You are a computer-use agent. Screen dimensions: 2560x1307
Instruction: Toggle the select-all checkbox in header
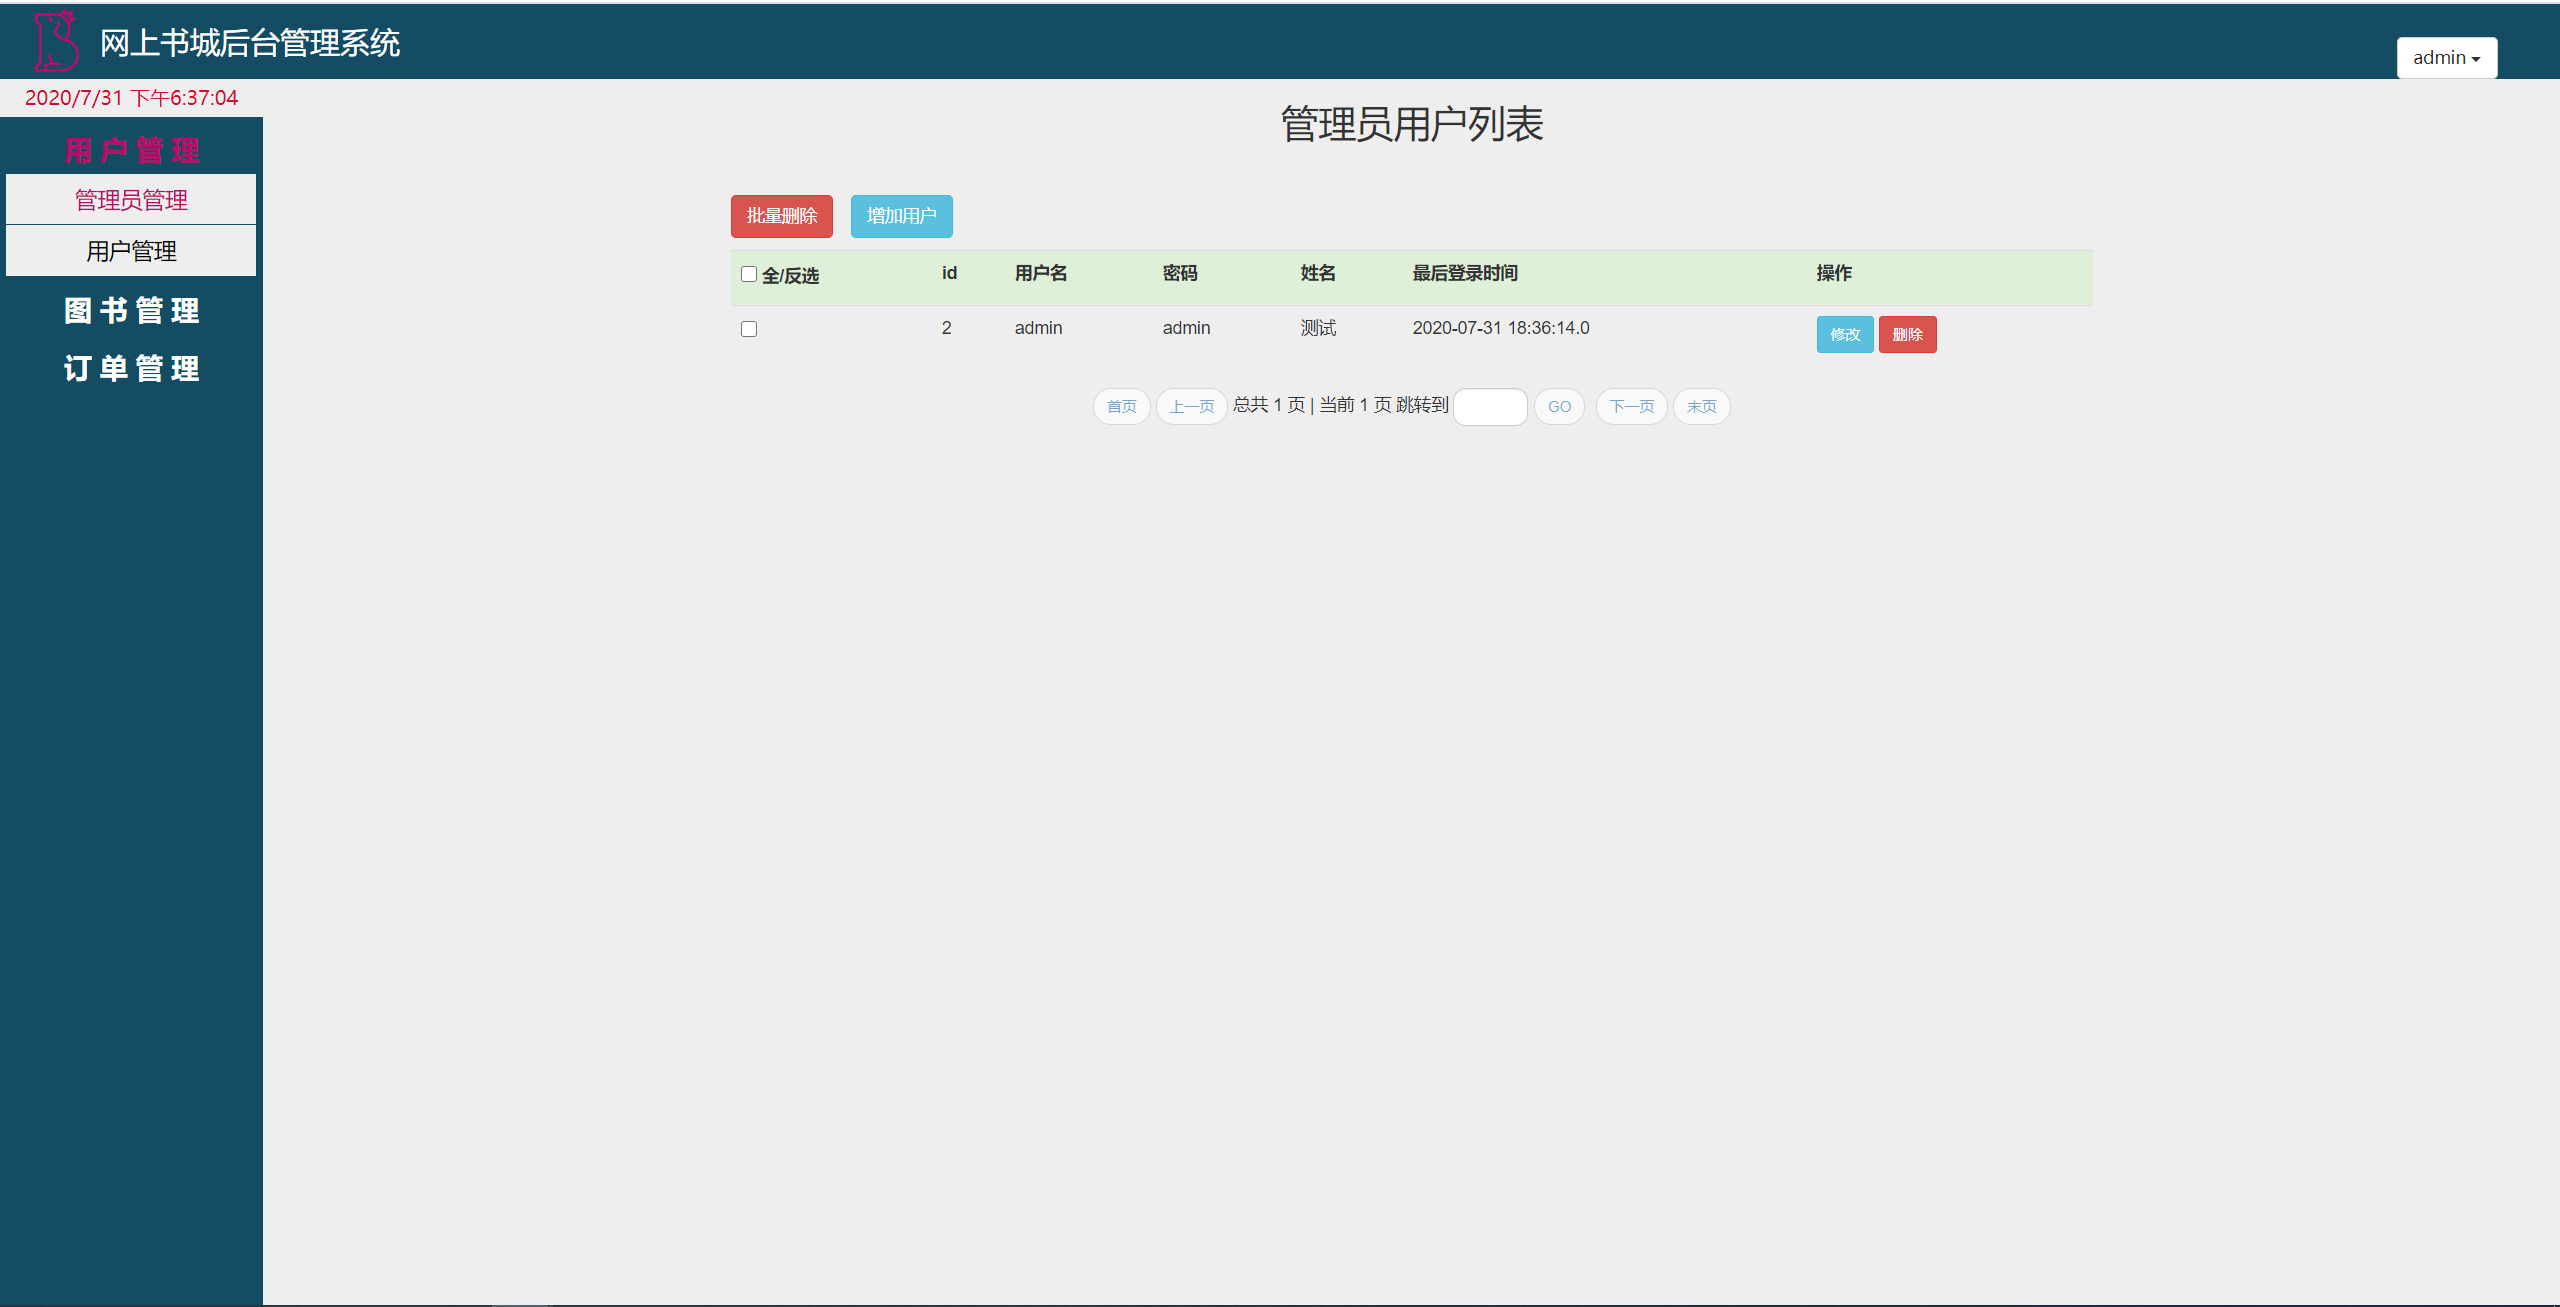click(x=749, y=274)
